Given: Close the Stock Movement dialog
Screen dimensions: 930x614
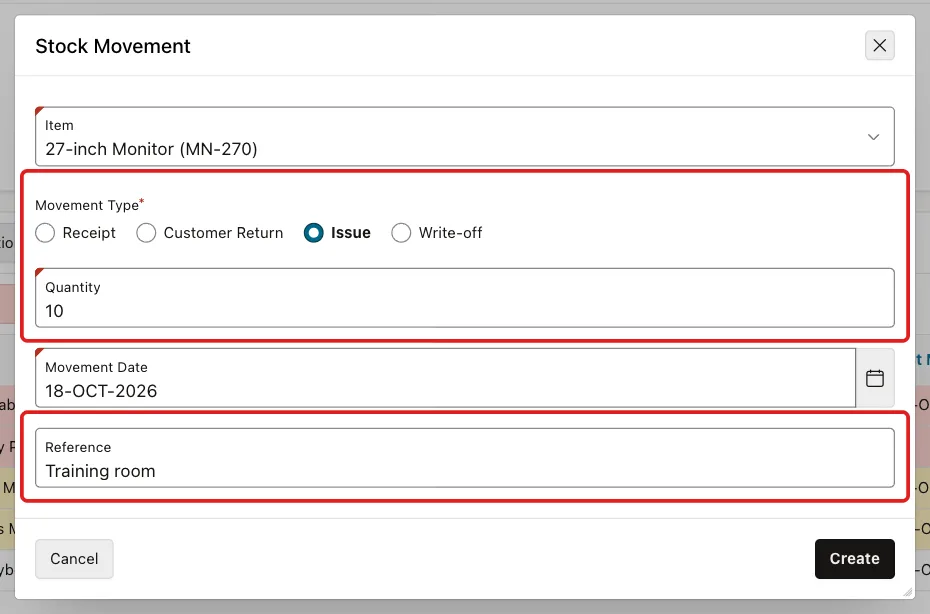Looking at the screenshot, I should coord(880,46).
